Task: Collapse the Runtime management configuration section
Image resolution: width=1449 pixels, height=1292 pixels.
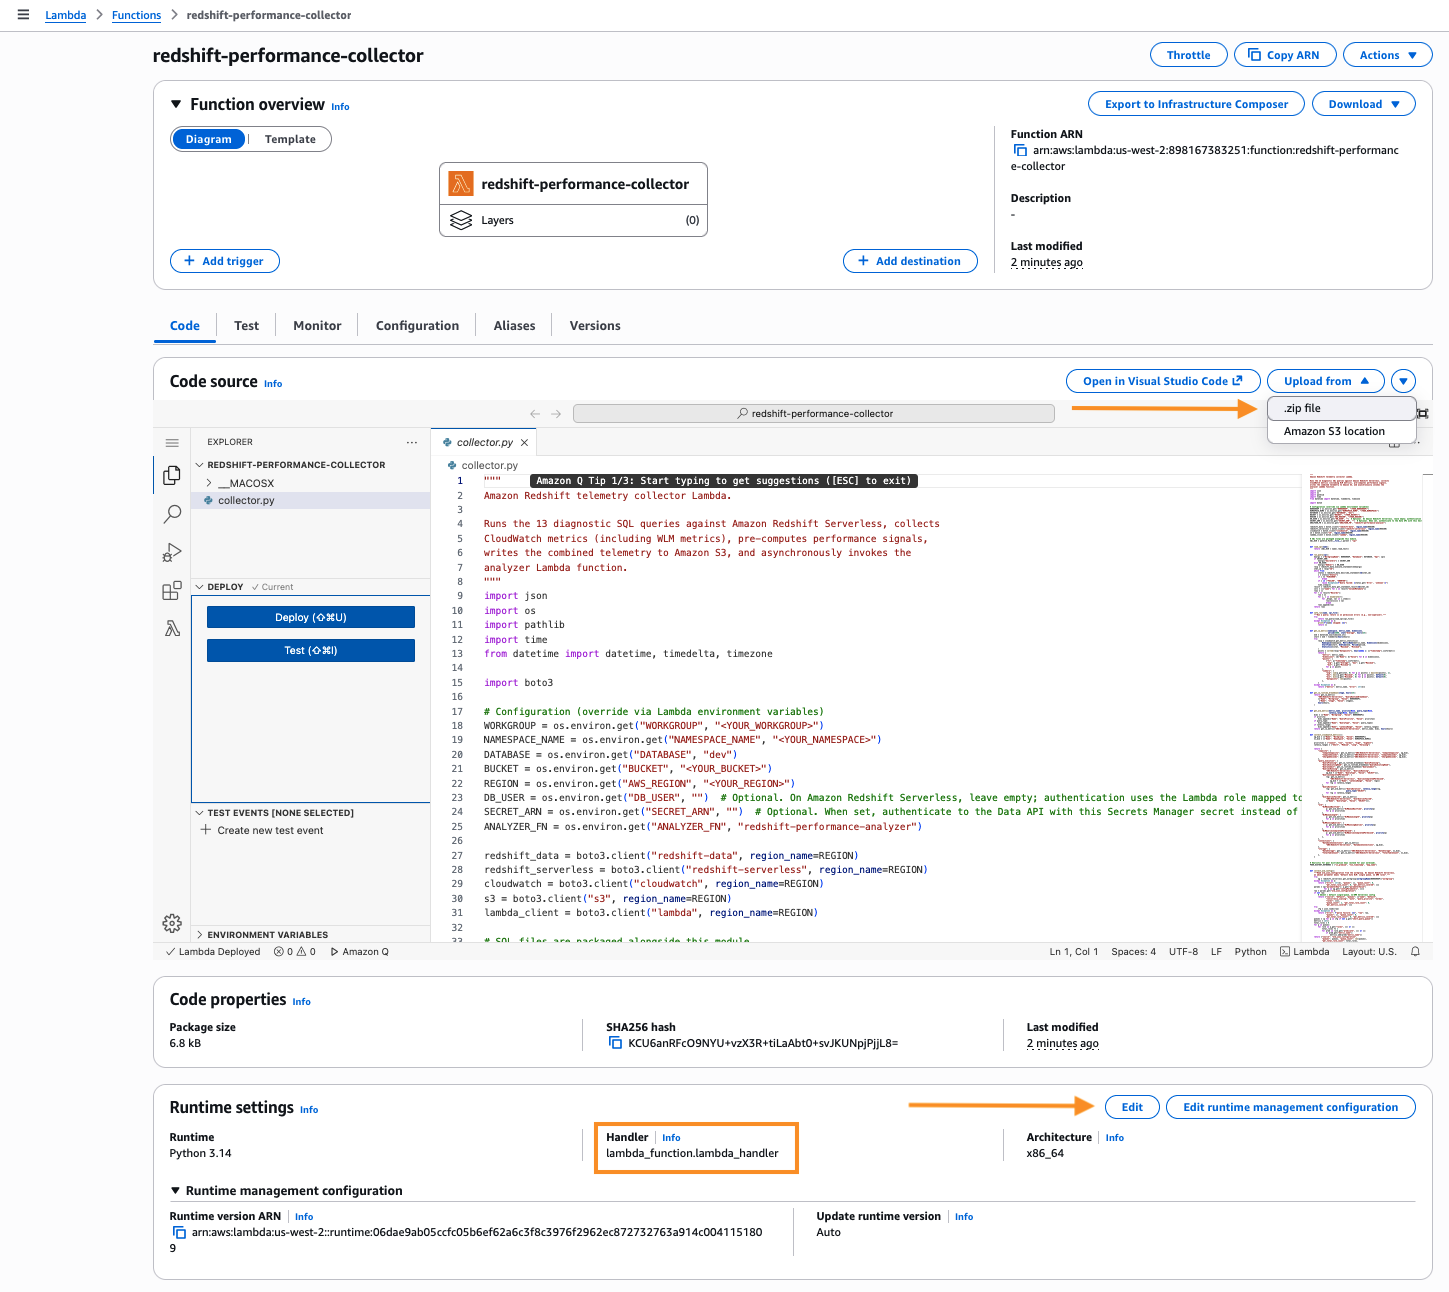Action: (x=176, y=1190)
